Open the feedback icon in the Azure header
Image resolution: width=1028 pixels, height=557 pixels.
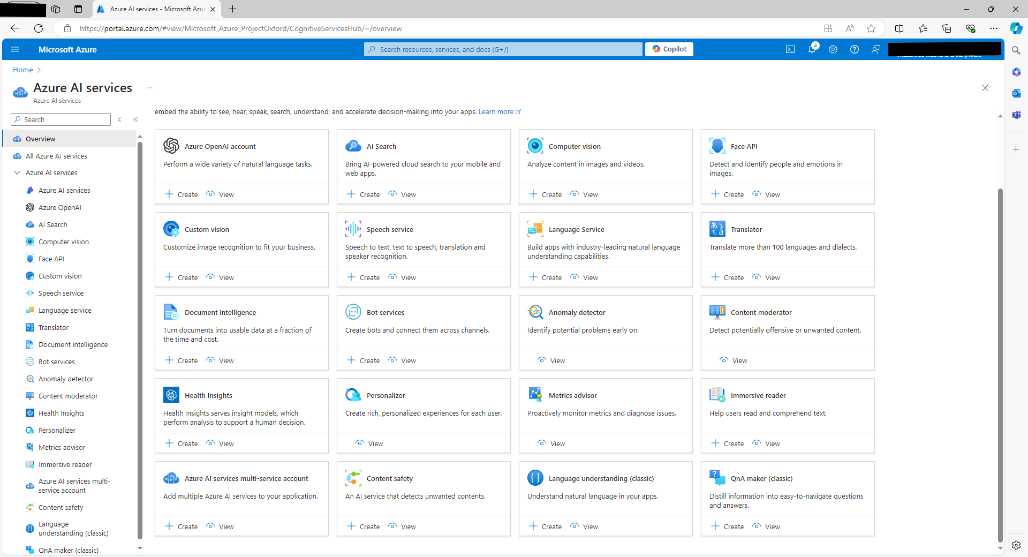click(875, 49)
